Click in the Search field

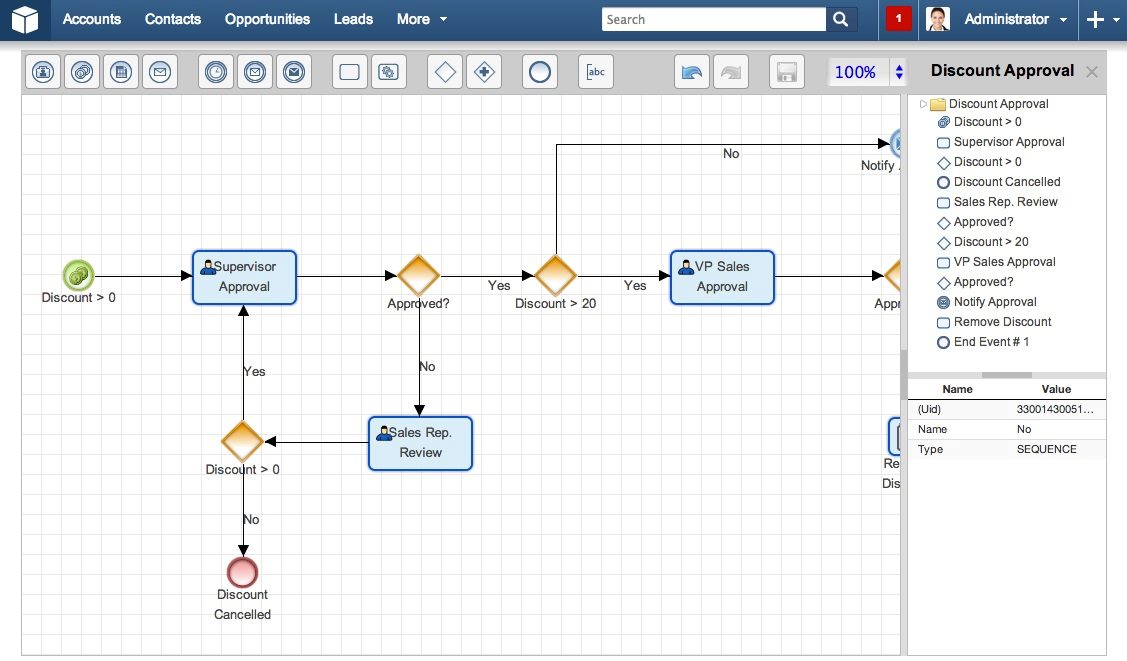pos(714,19)
